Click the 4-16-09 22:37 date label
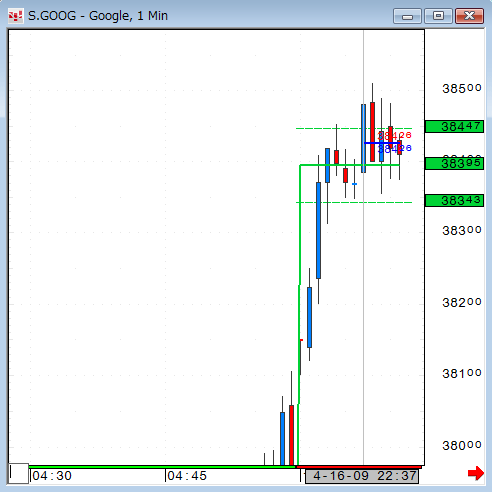The image size is (492, 492). (x=362, y=476)
